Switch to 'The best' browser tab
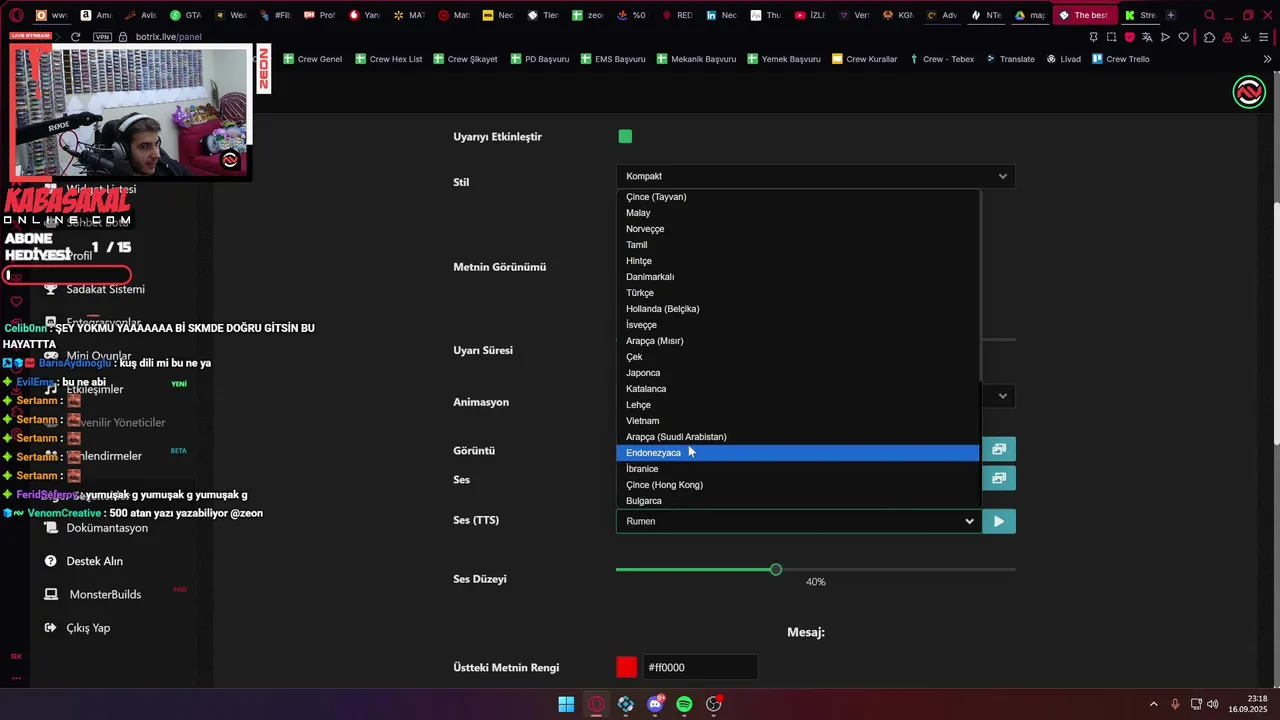1280x720 pixels. (x=1084, y=15)
